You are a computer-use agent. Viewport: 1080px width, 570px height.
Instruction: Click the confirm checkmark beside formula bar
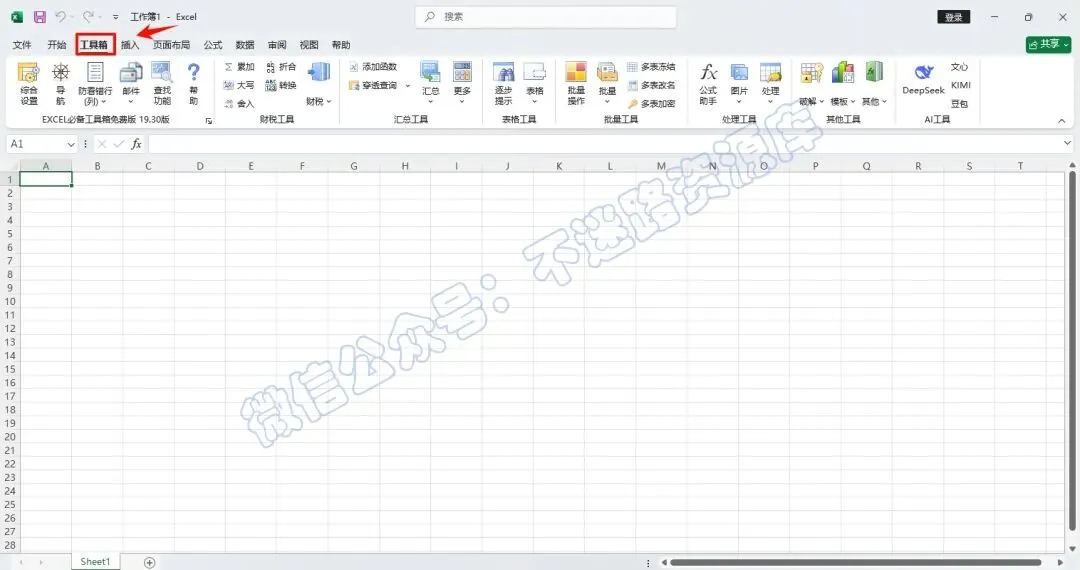click(x=118, y=144)
